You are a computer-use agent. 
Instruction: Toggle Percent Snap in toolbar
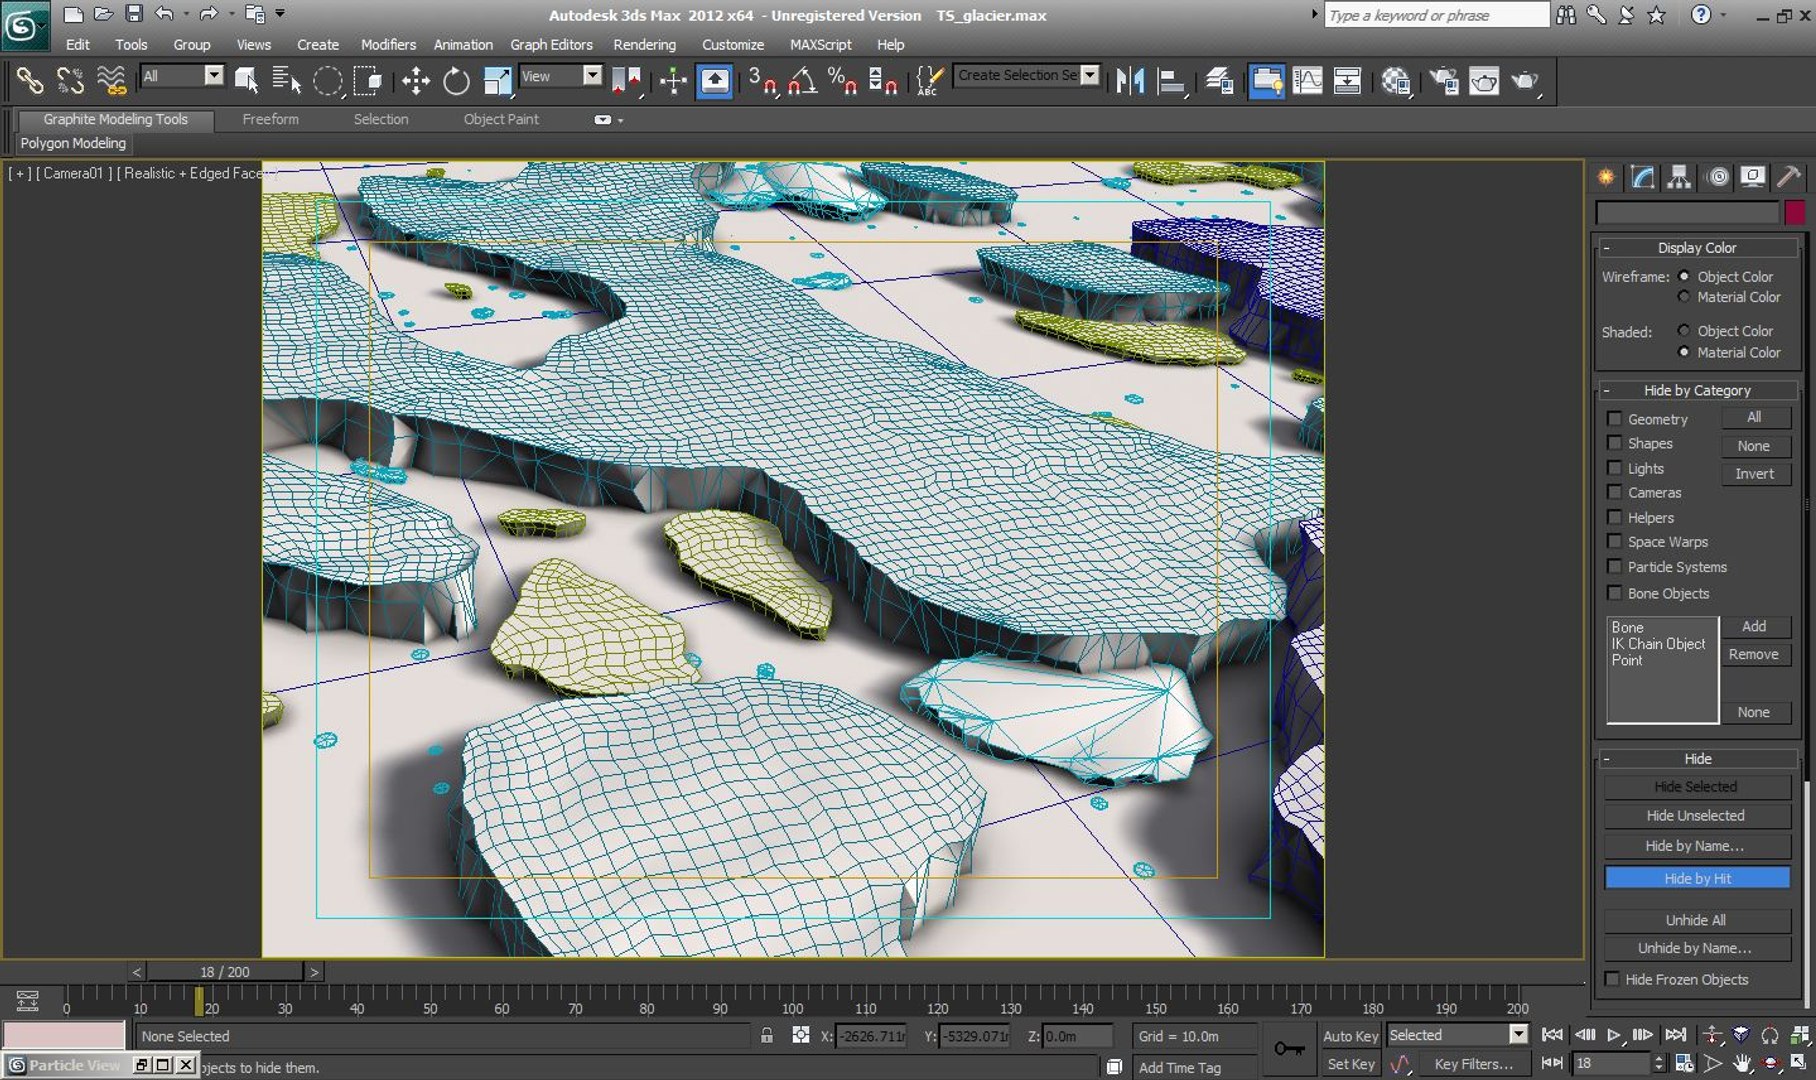coord(841,81)
